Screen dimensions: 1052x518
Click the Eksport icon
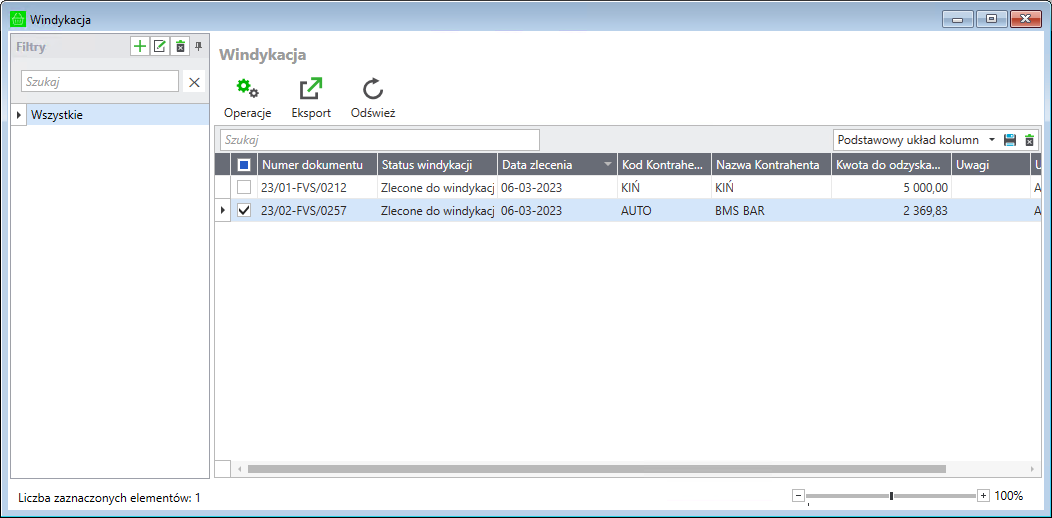click(311, 90)
